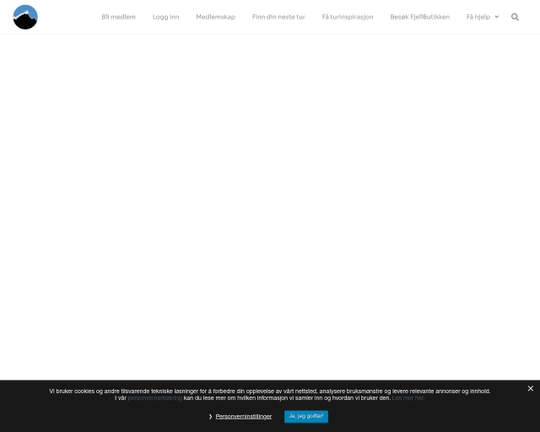Open Personverninnstillinger settings
Image resolution: width=540 pixels, height=432 pixels.
[243, 417]
